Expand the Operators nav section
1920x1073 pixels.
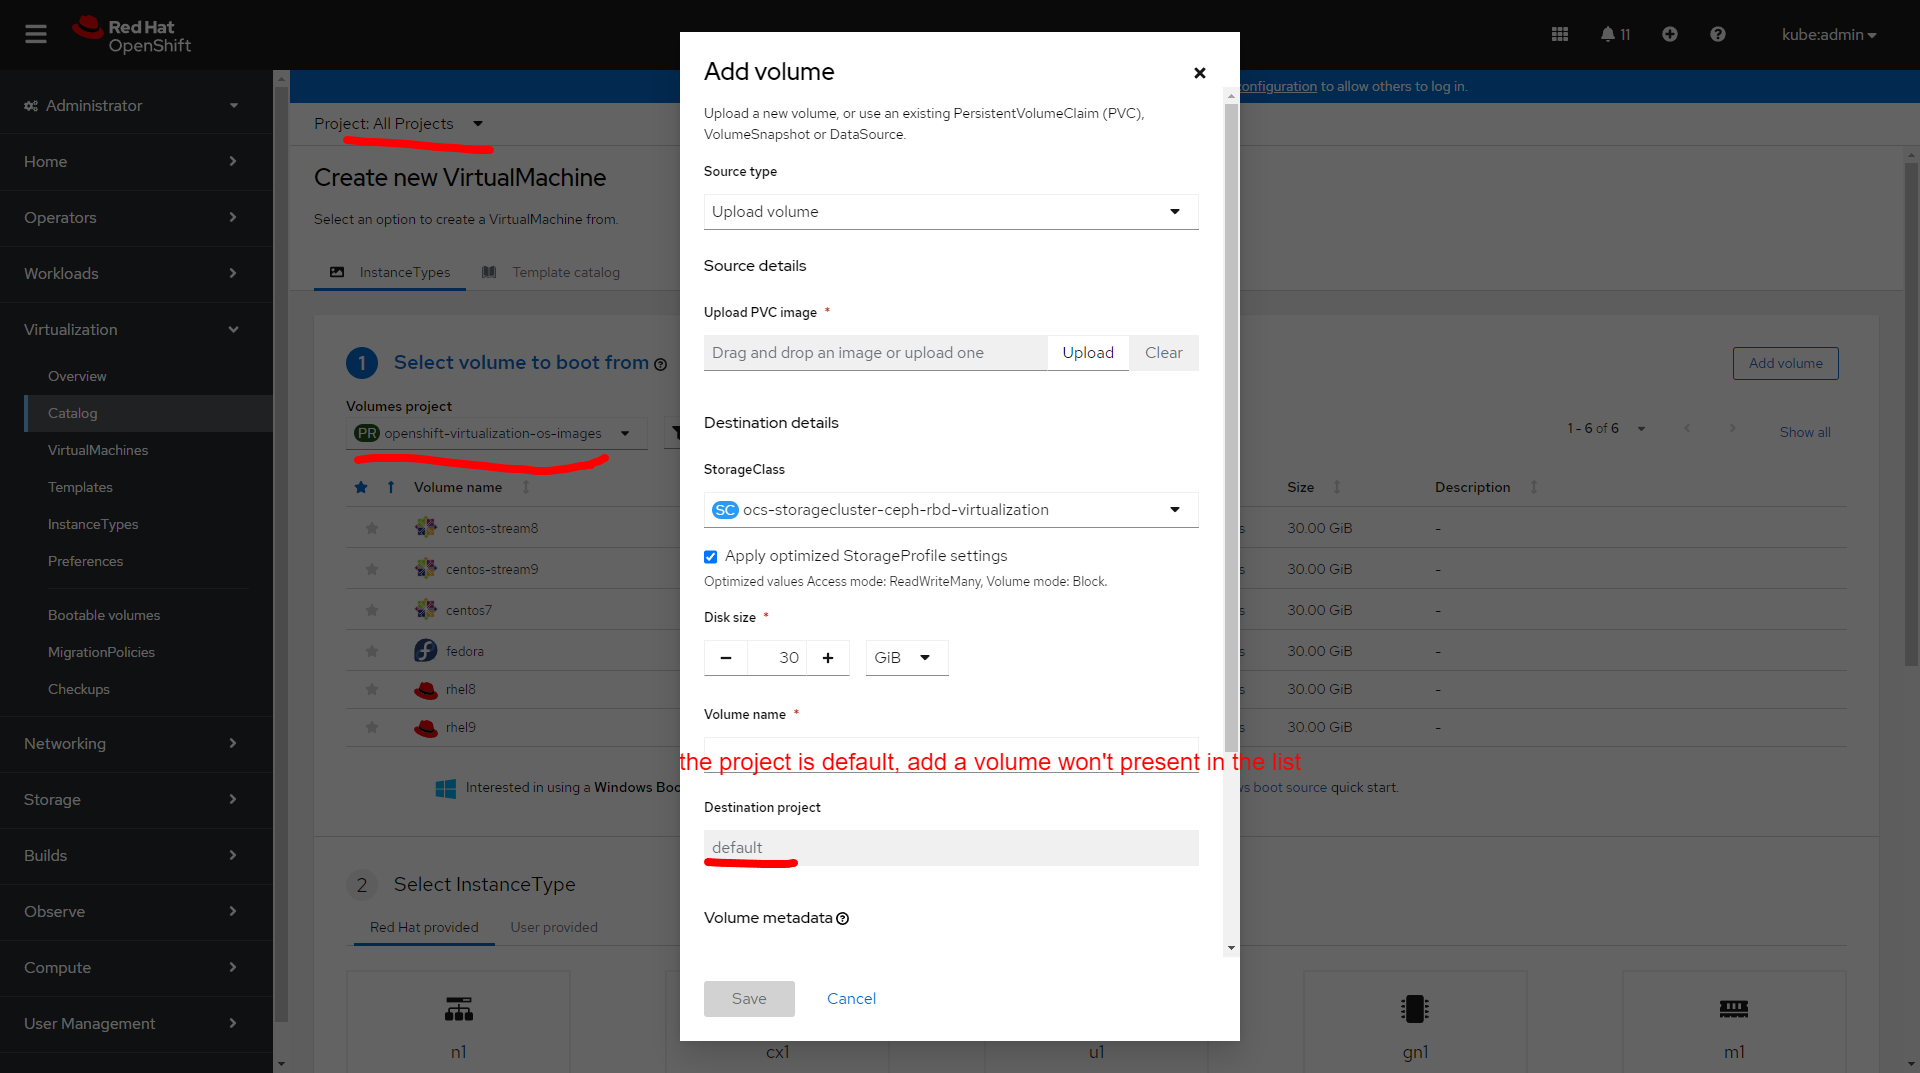pos(136,218)
